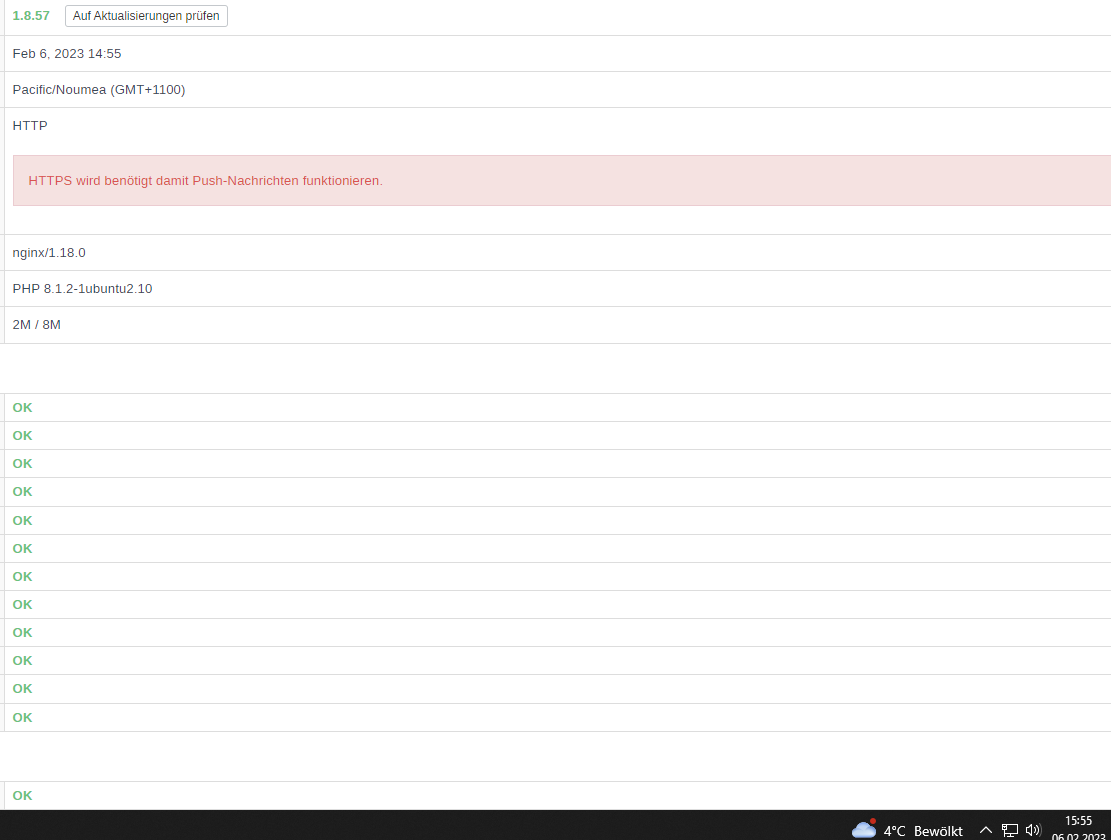The height and width of the screenshot is (840, 1111).
Task: Select the version number 1.8.57
Action: 31,16
